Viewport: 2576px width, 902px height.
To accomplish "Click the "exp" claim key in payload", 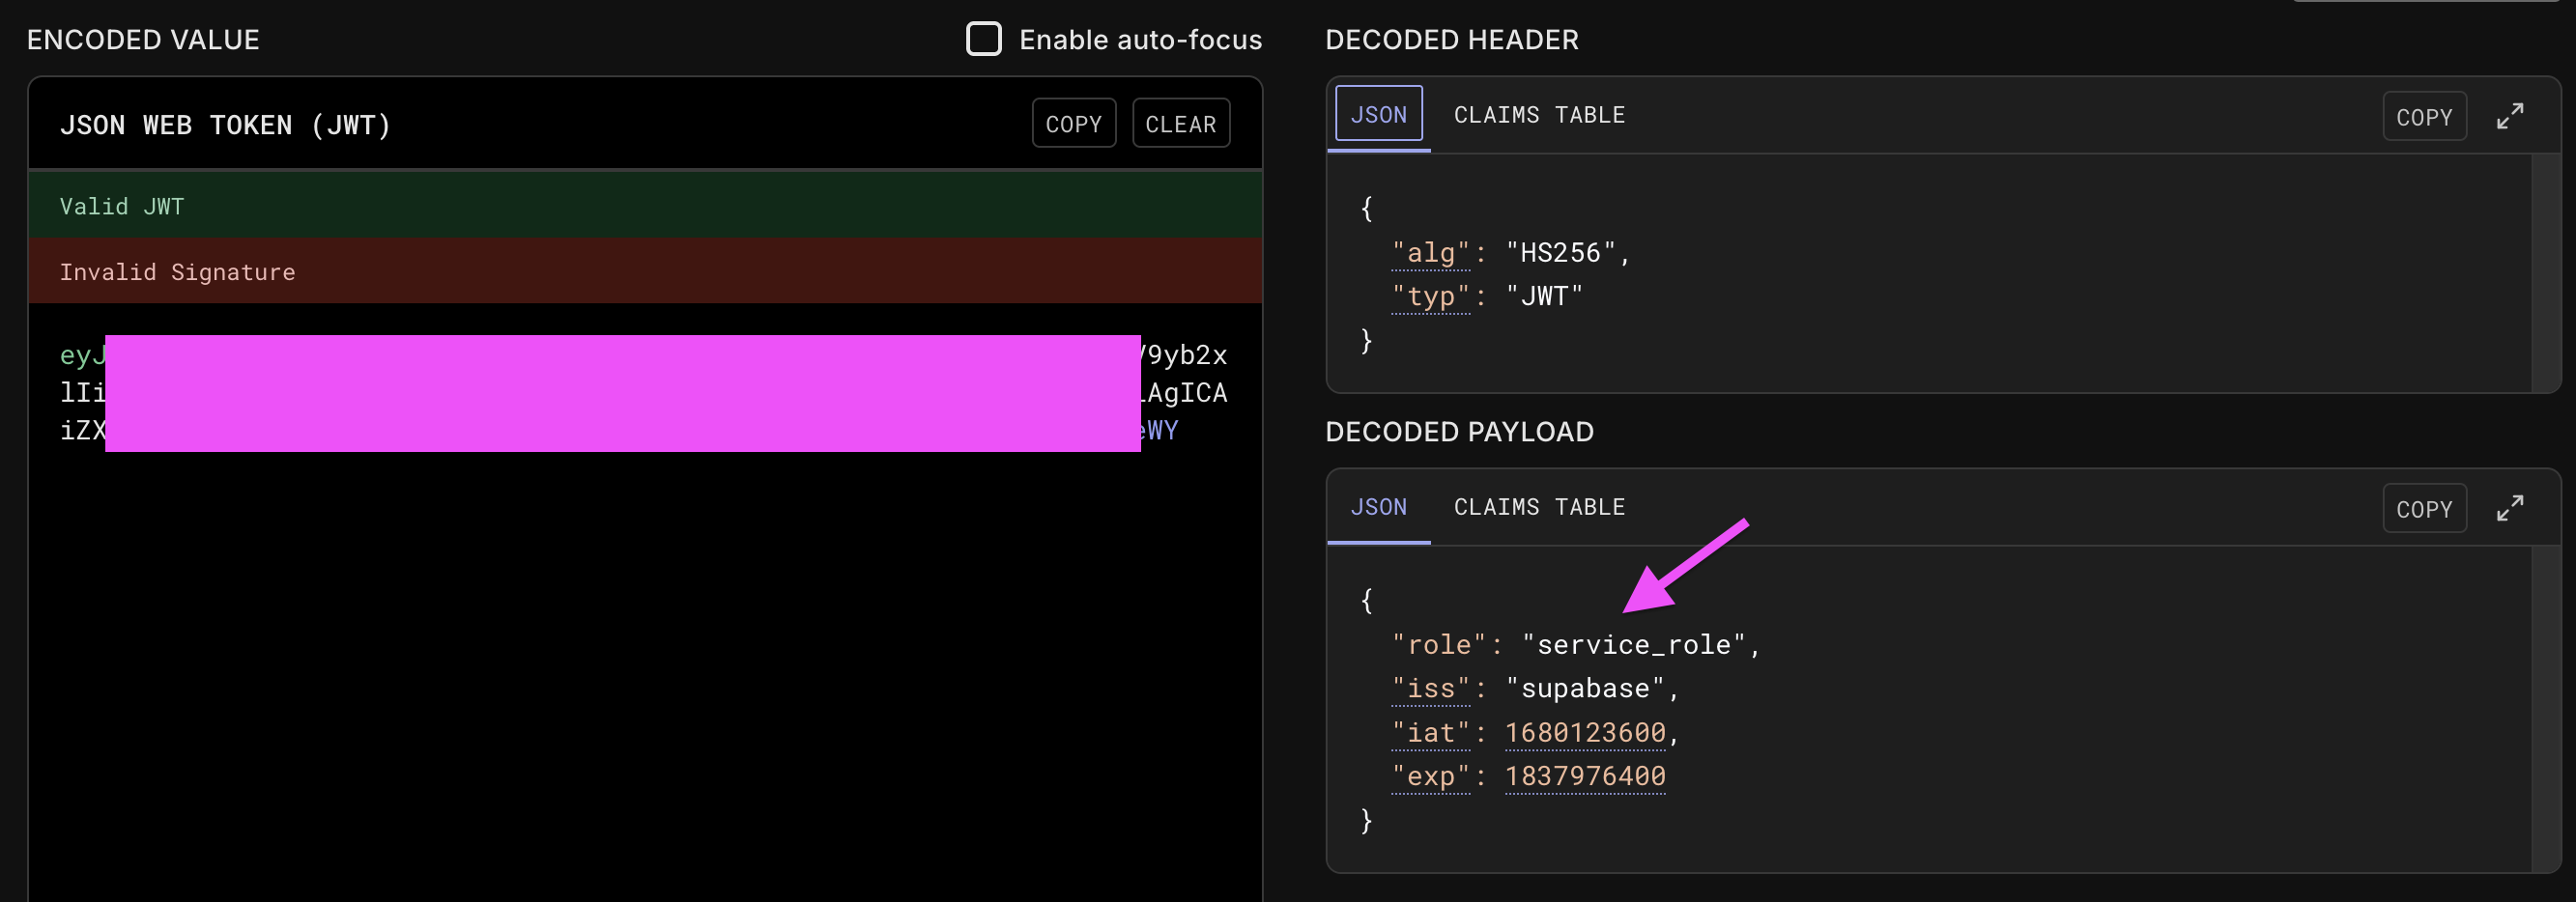I will [1431, 776].
